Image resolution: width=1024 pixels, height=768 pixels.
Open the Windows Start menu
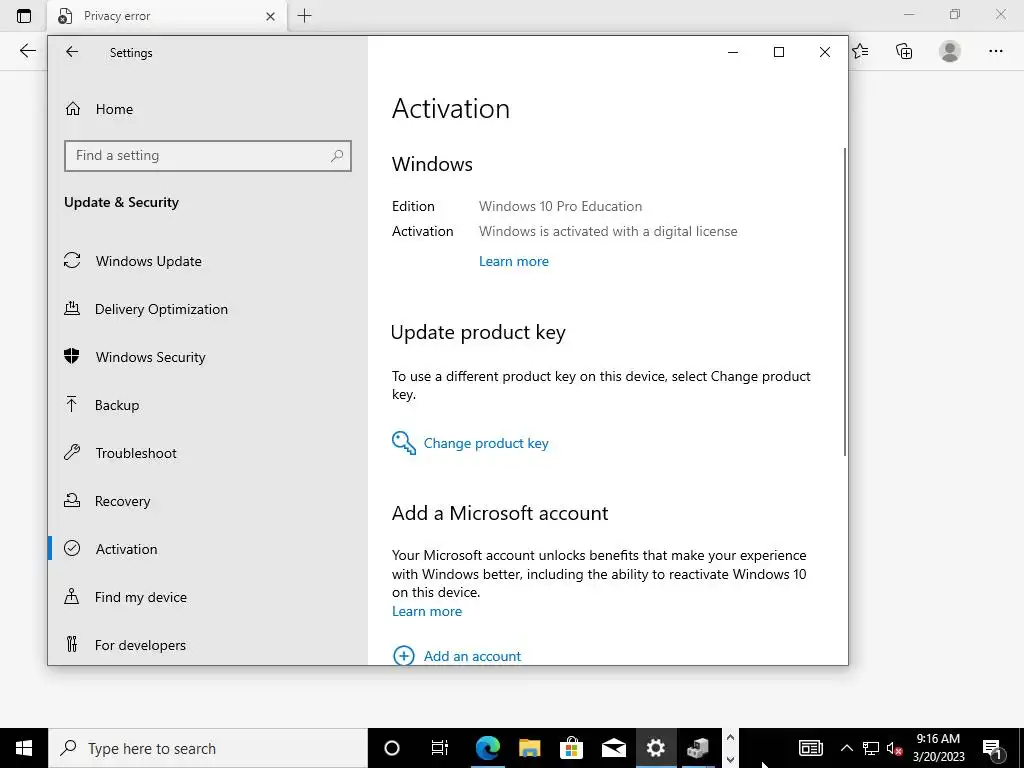pyautogui.click(x=24, y=748)
